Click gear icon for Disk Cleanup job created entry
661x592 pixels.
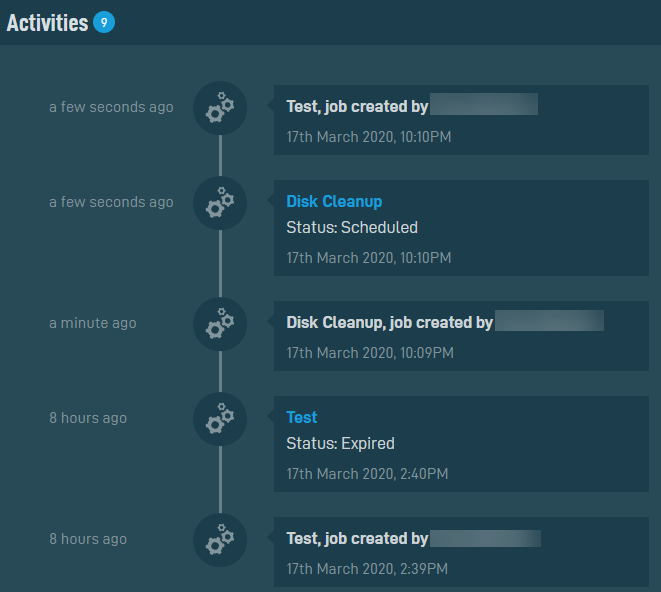(220, 324)
